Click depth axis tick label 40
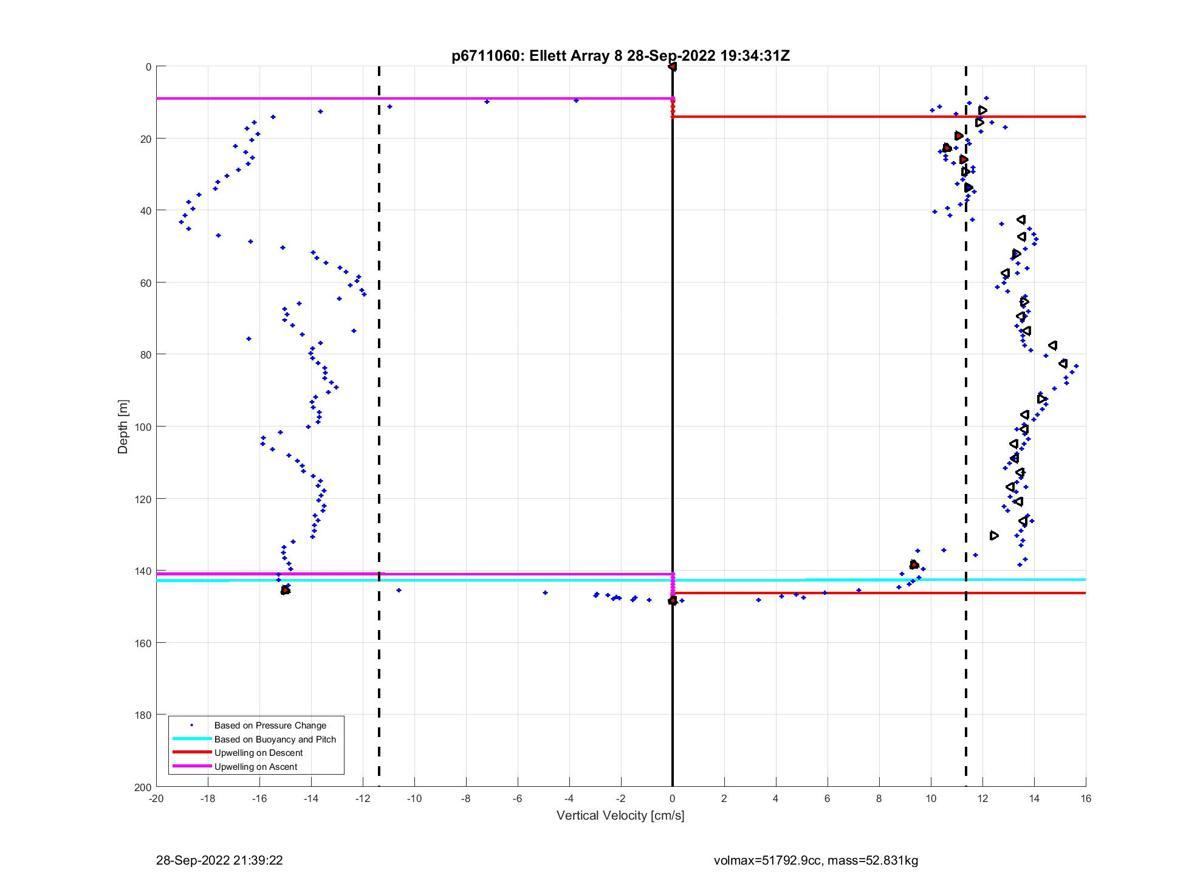 pos(145,211)
